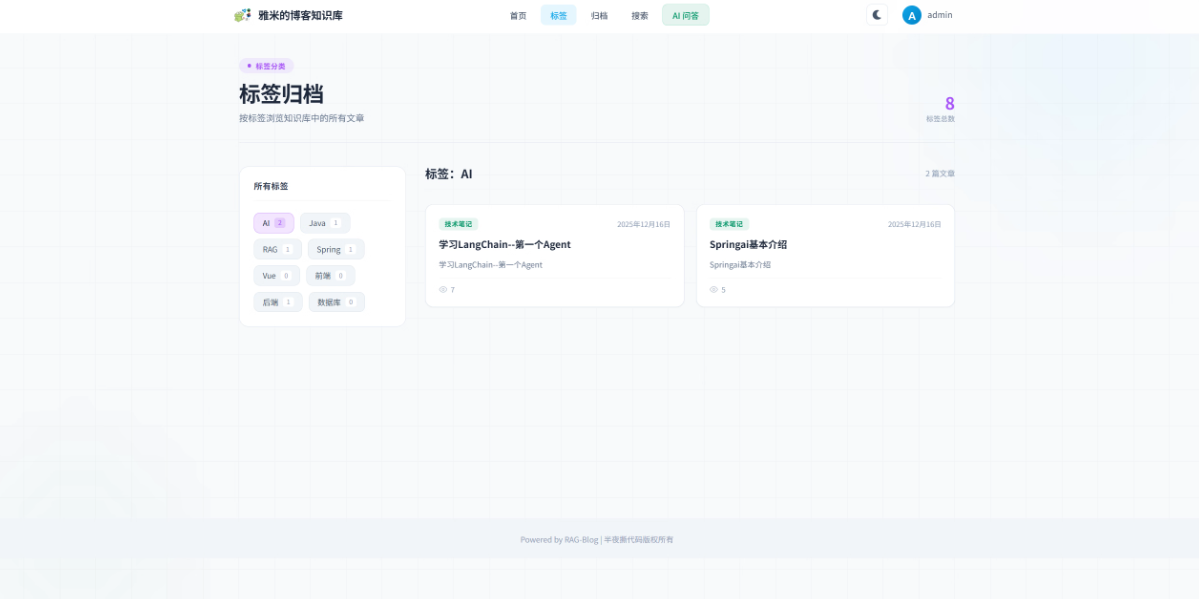Click the admin username
The image size is (1199, 599).
pyautogui.click(x=940, y=15)
